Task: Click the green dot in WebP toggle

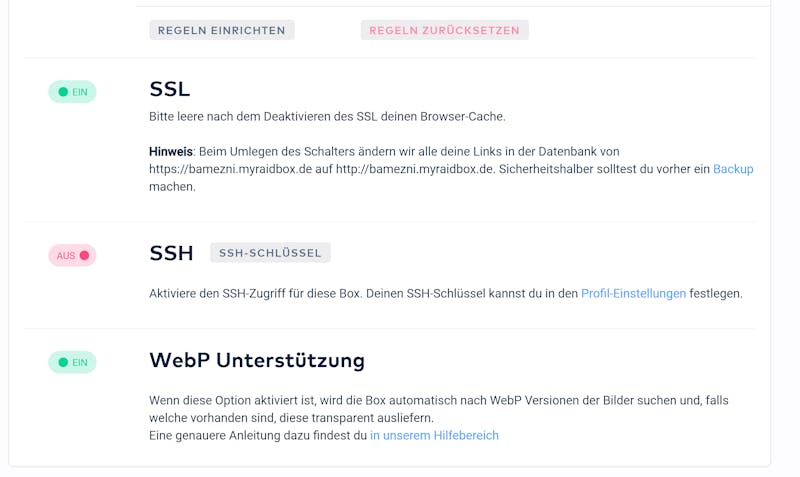Action: [x=63, y=362]
